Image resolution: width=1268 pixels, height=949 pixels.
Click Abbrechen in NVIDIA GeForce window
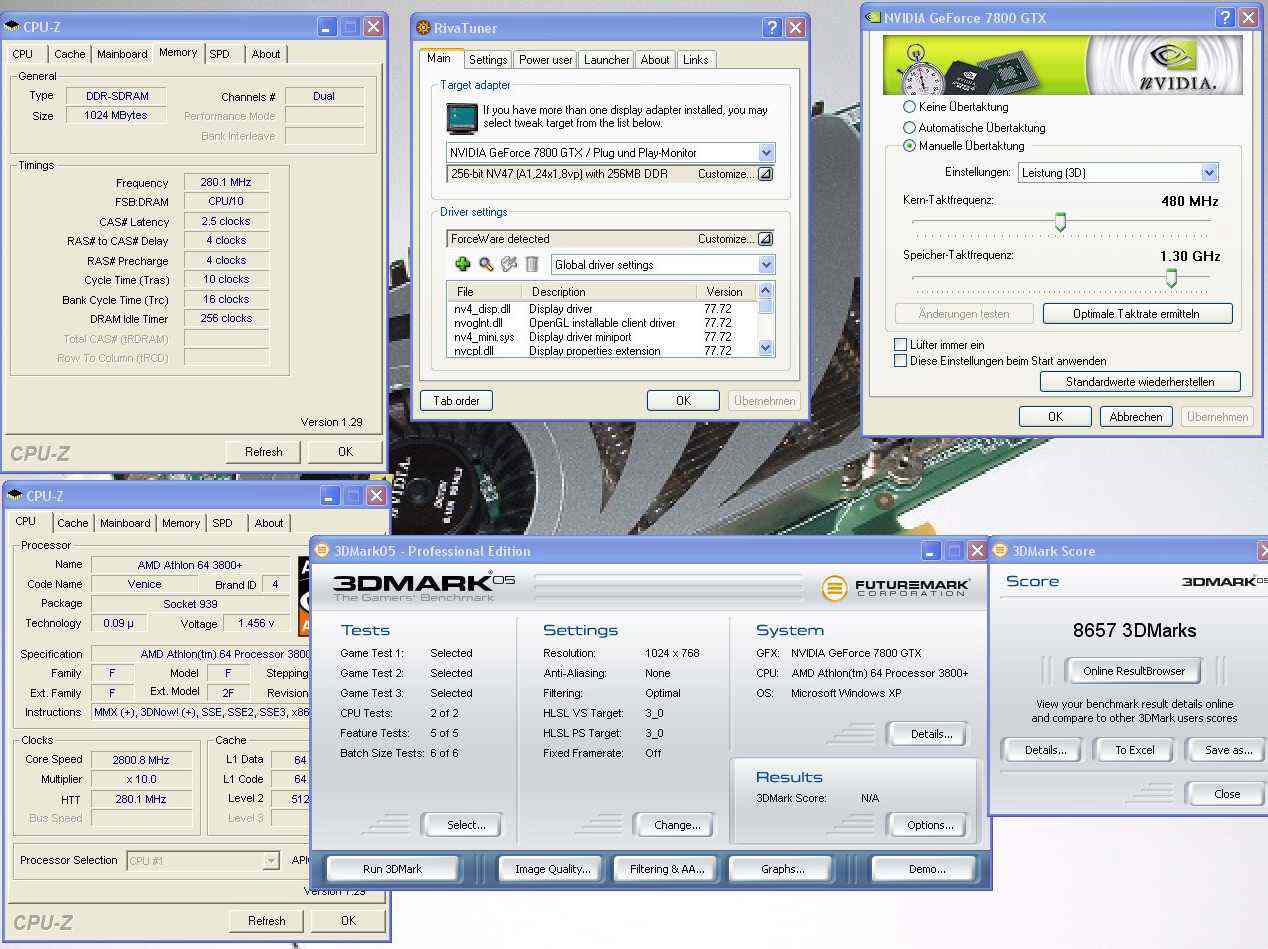point(1136,417)
